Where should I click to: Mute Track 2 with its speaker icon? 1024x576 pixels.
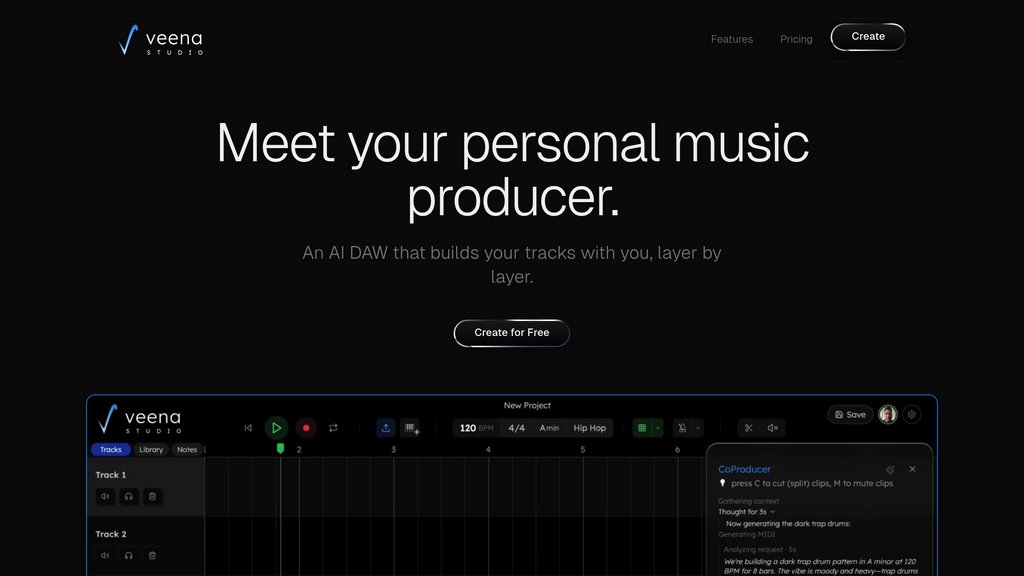click(105, 556)
